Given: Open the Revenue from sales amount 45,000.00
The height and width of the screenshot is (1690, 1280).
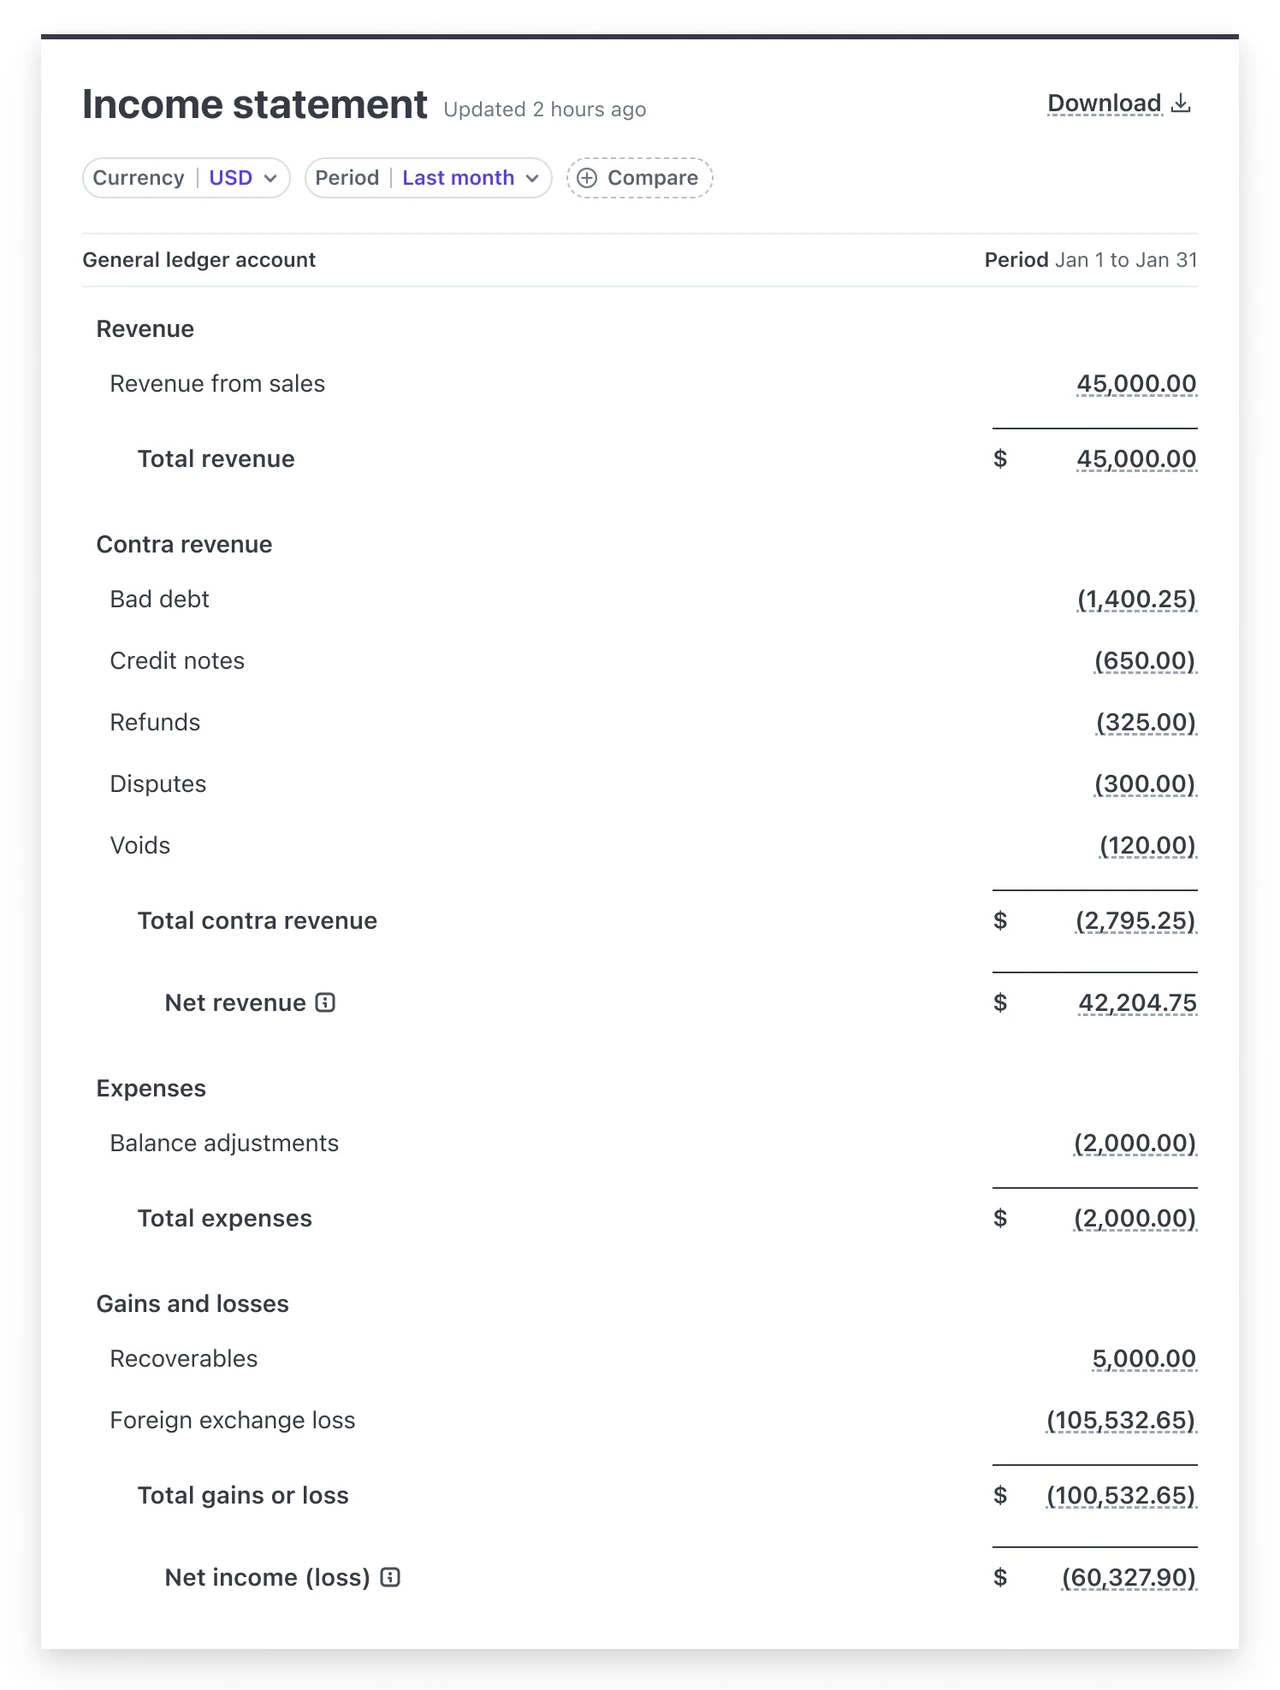Looking at the screenshot, I should click(x=1136, y=384).
